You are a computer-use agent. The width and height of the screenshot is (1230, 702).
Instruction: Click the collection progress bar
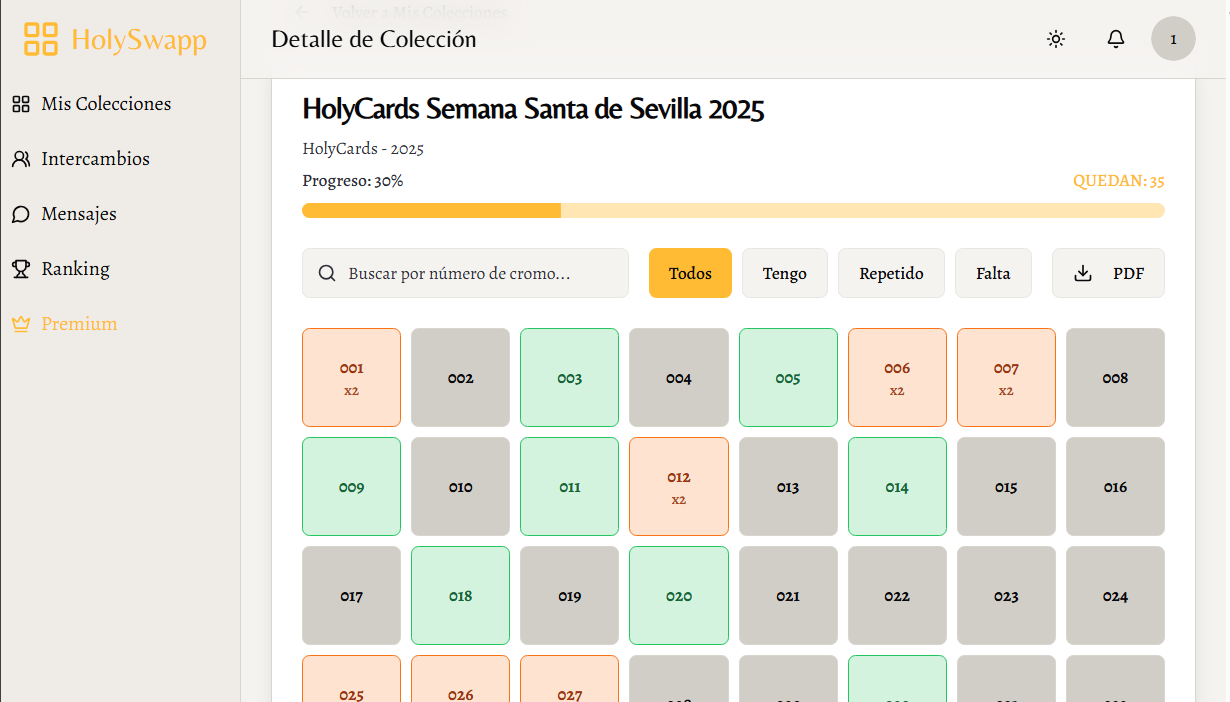pos(733,211)
